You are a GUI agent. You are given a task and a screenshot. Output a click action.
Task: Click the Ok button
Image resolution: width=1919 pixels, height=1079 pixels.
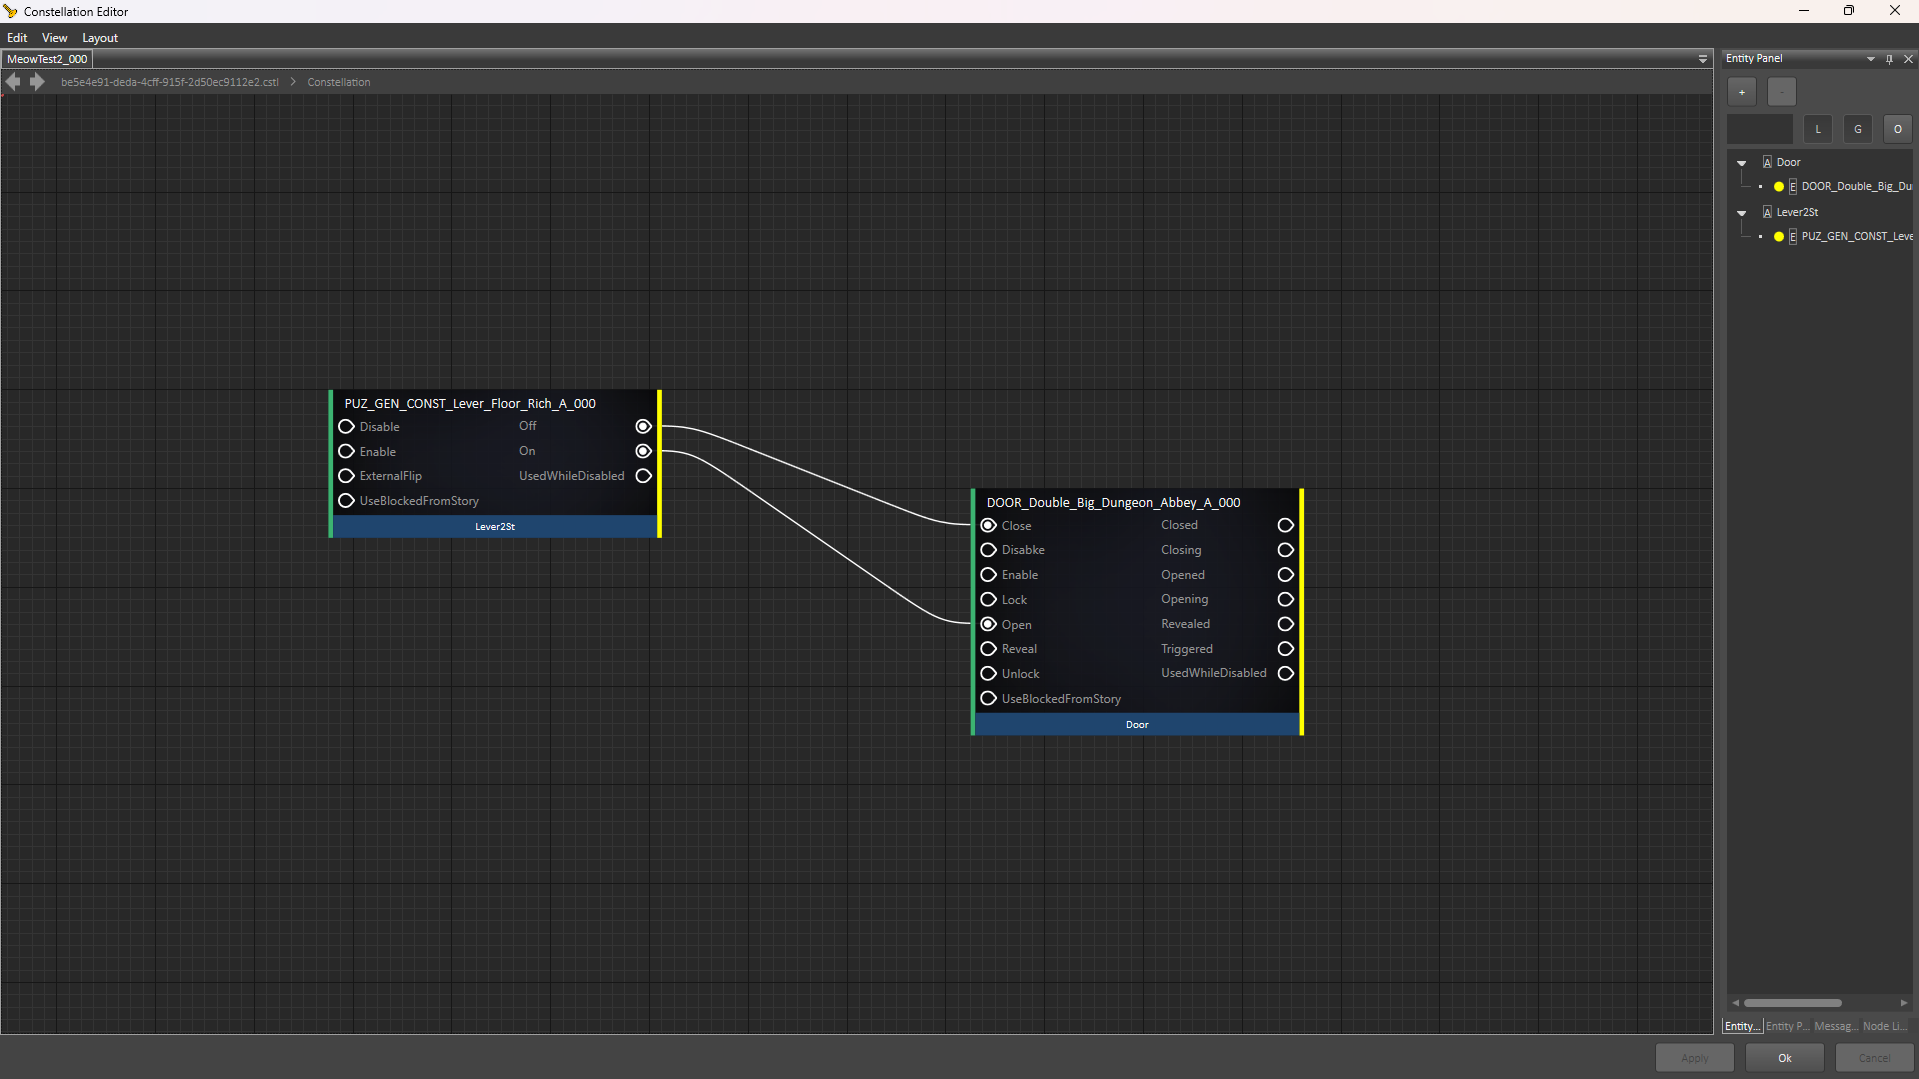1785,1058
